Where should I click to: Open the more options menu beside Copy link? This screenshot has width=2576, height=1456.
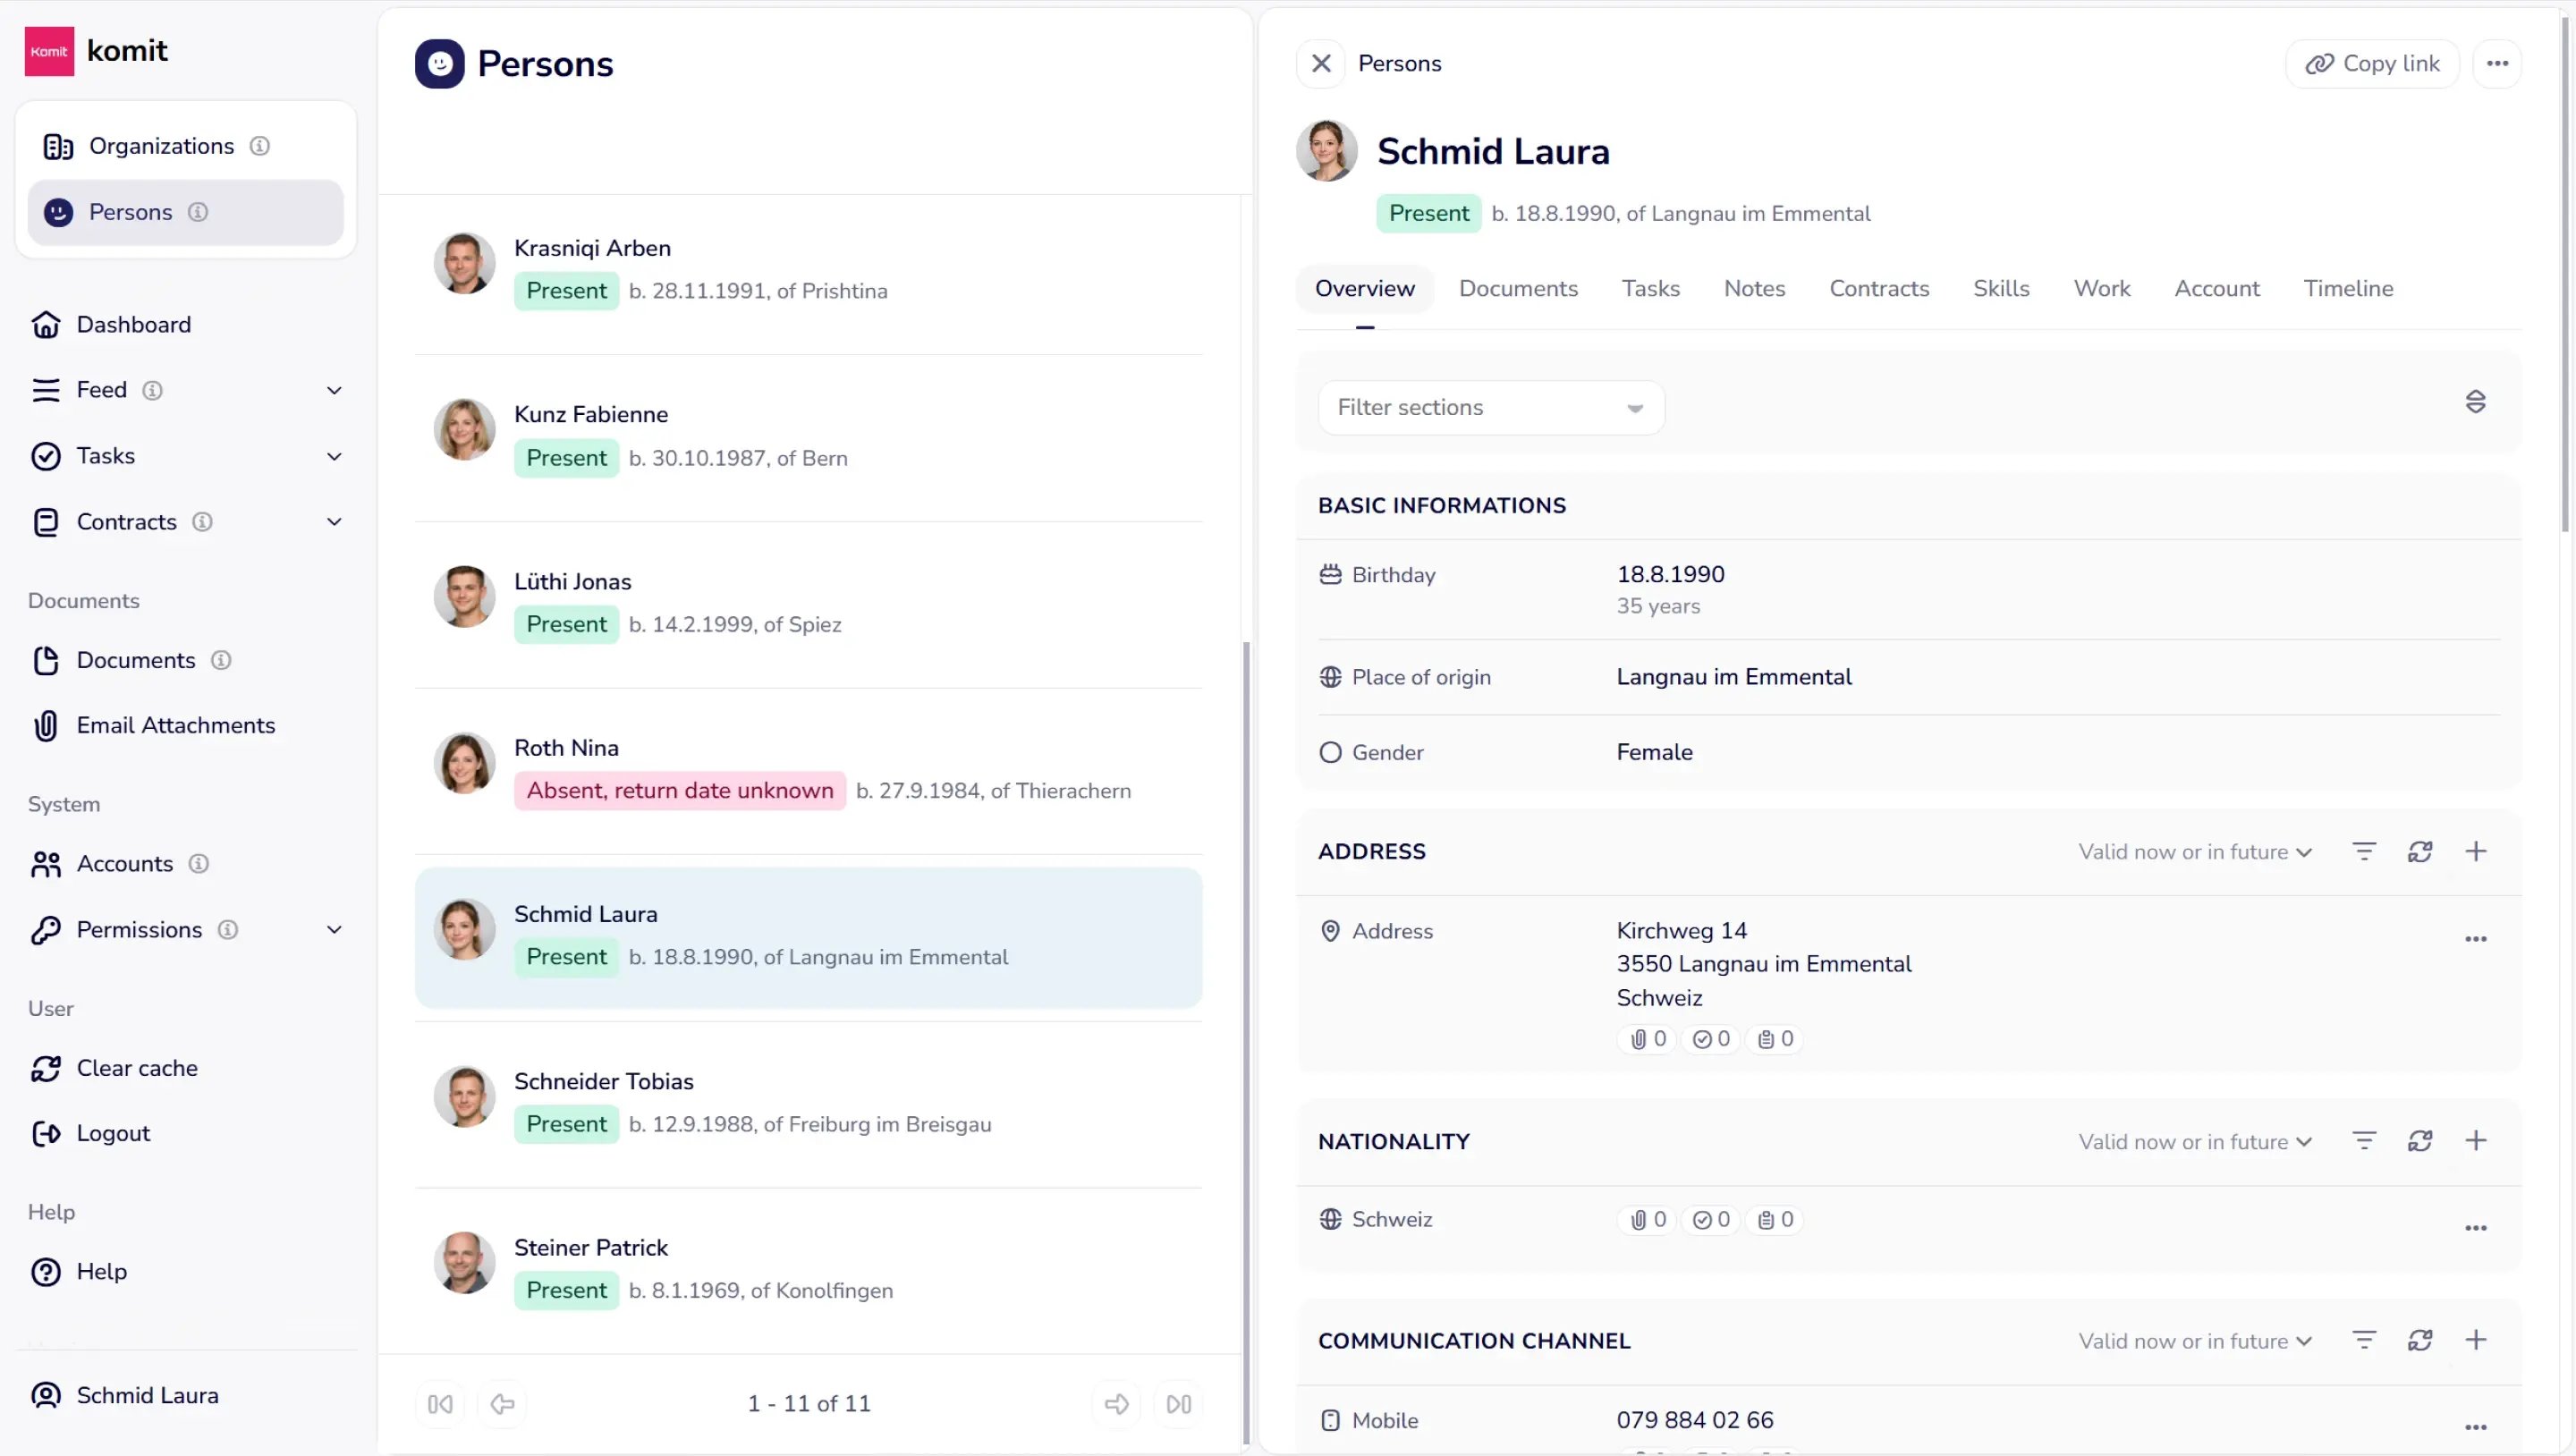(x=2497, y=63)
